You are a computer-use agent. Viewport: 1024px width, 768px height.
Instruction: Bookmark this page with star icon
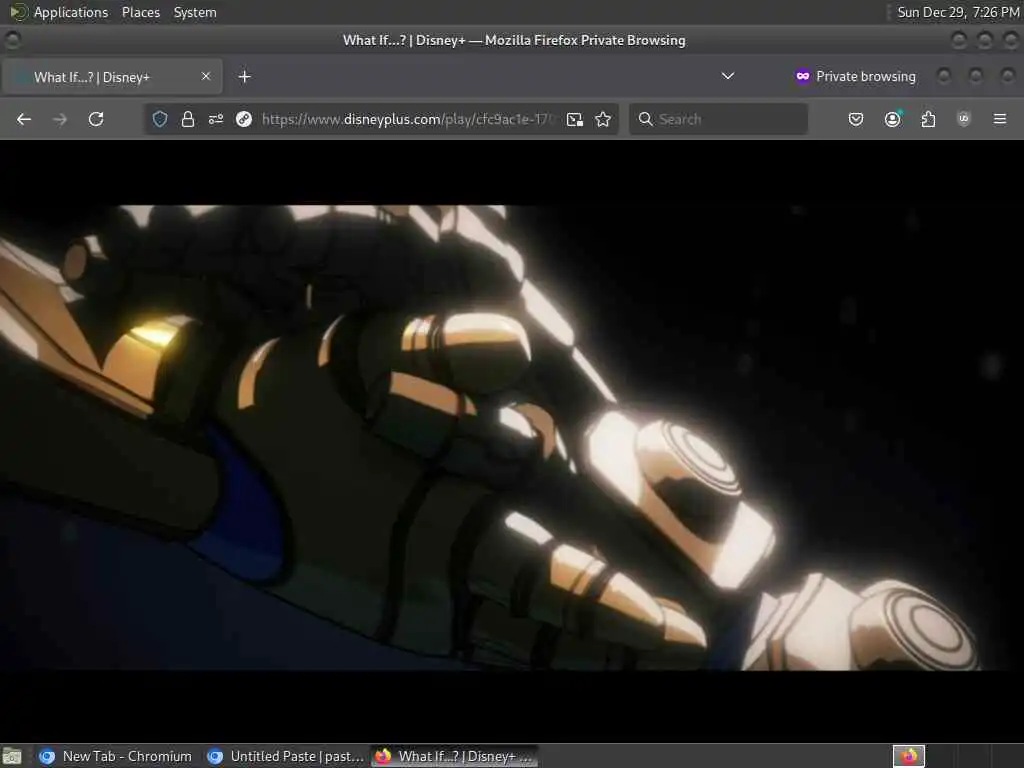[603, 119]
